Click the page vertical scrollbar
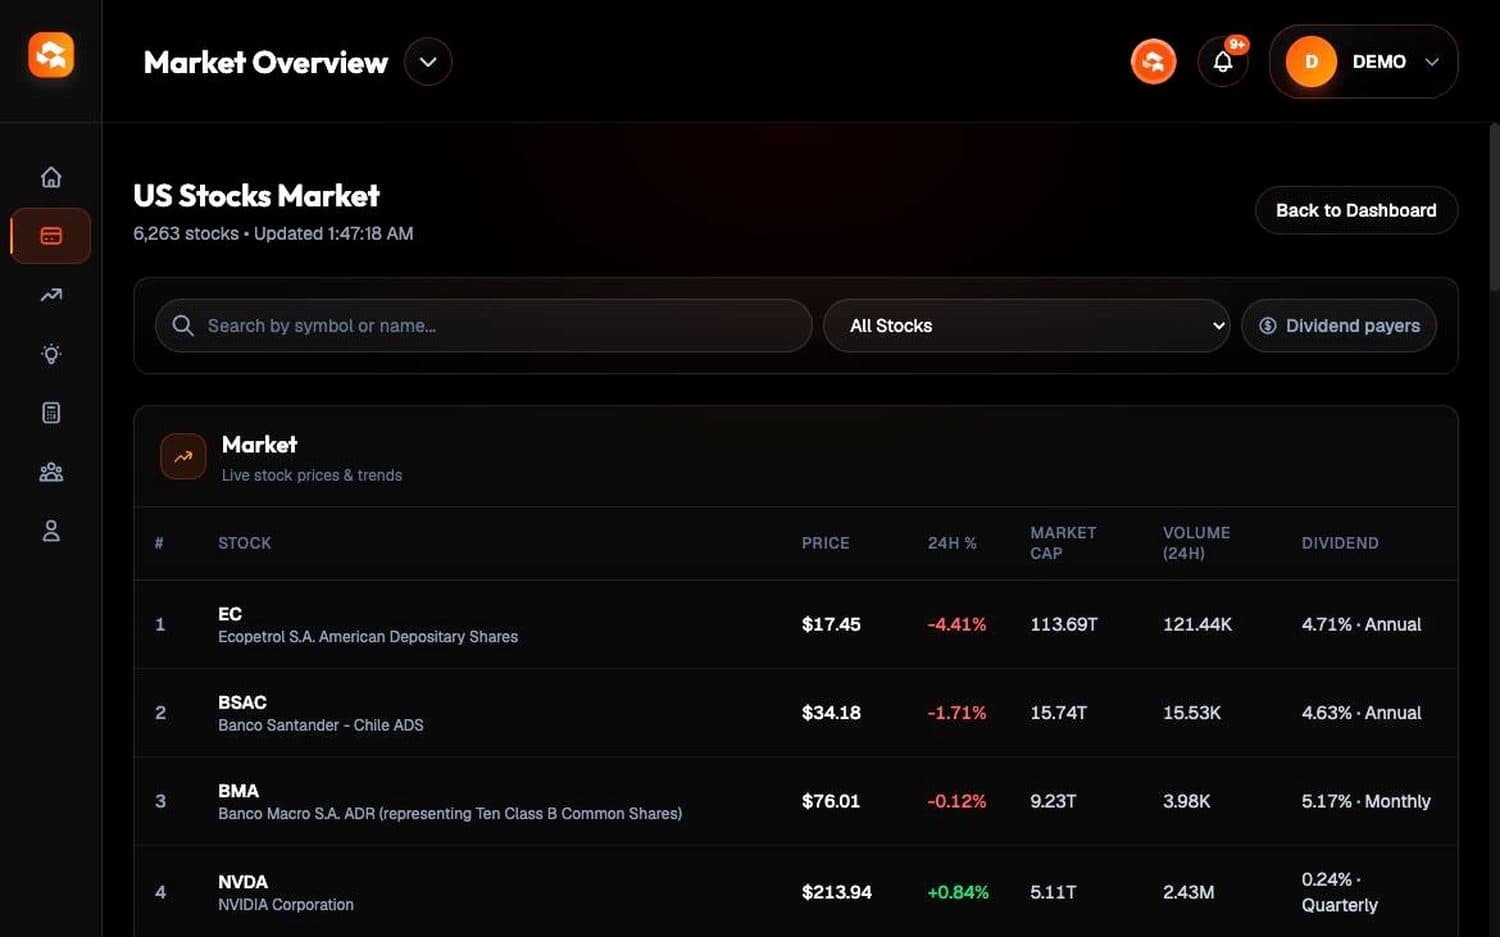 [x=1494, y=208]
